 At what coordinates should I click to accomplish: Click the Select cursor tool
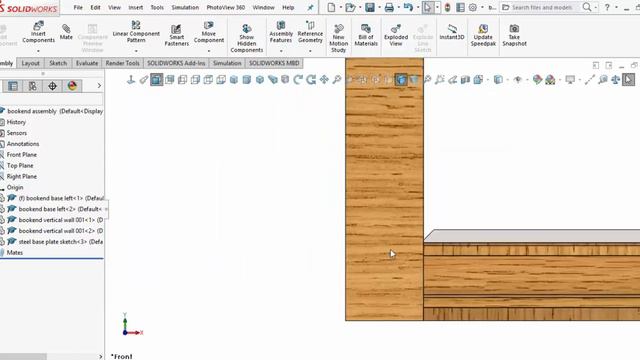coord(427,7)
